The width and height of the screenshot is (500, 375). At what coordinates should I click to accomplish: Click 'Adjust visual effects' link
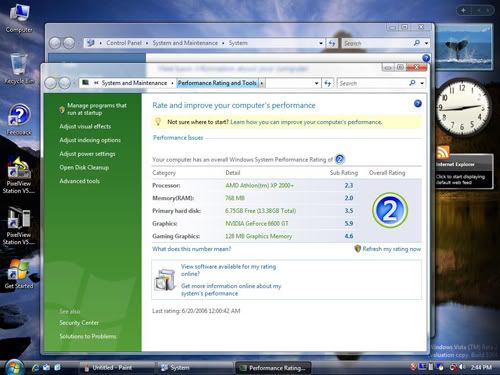click(85, 126)
